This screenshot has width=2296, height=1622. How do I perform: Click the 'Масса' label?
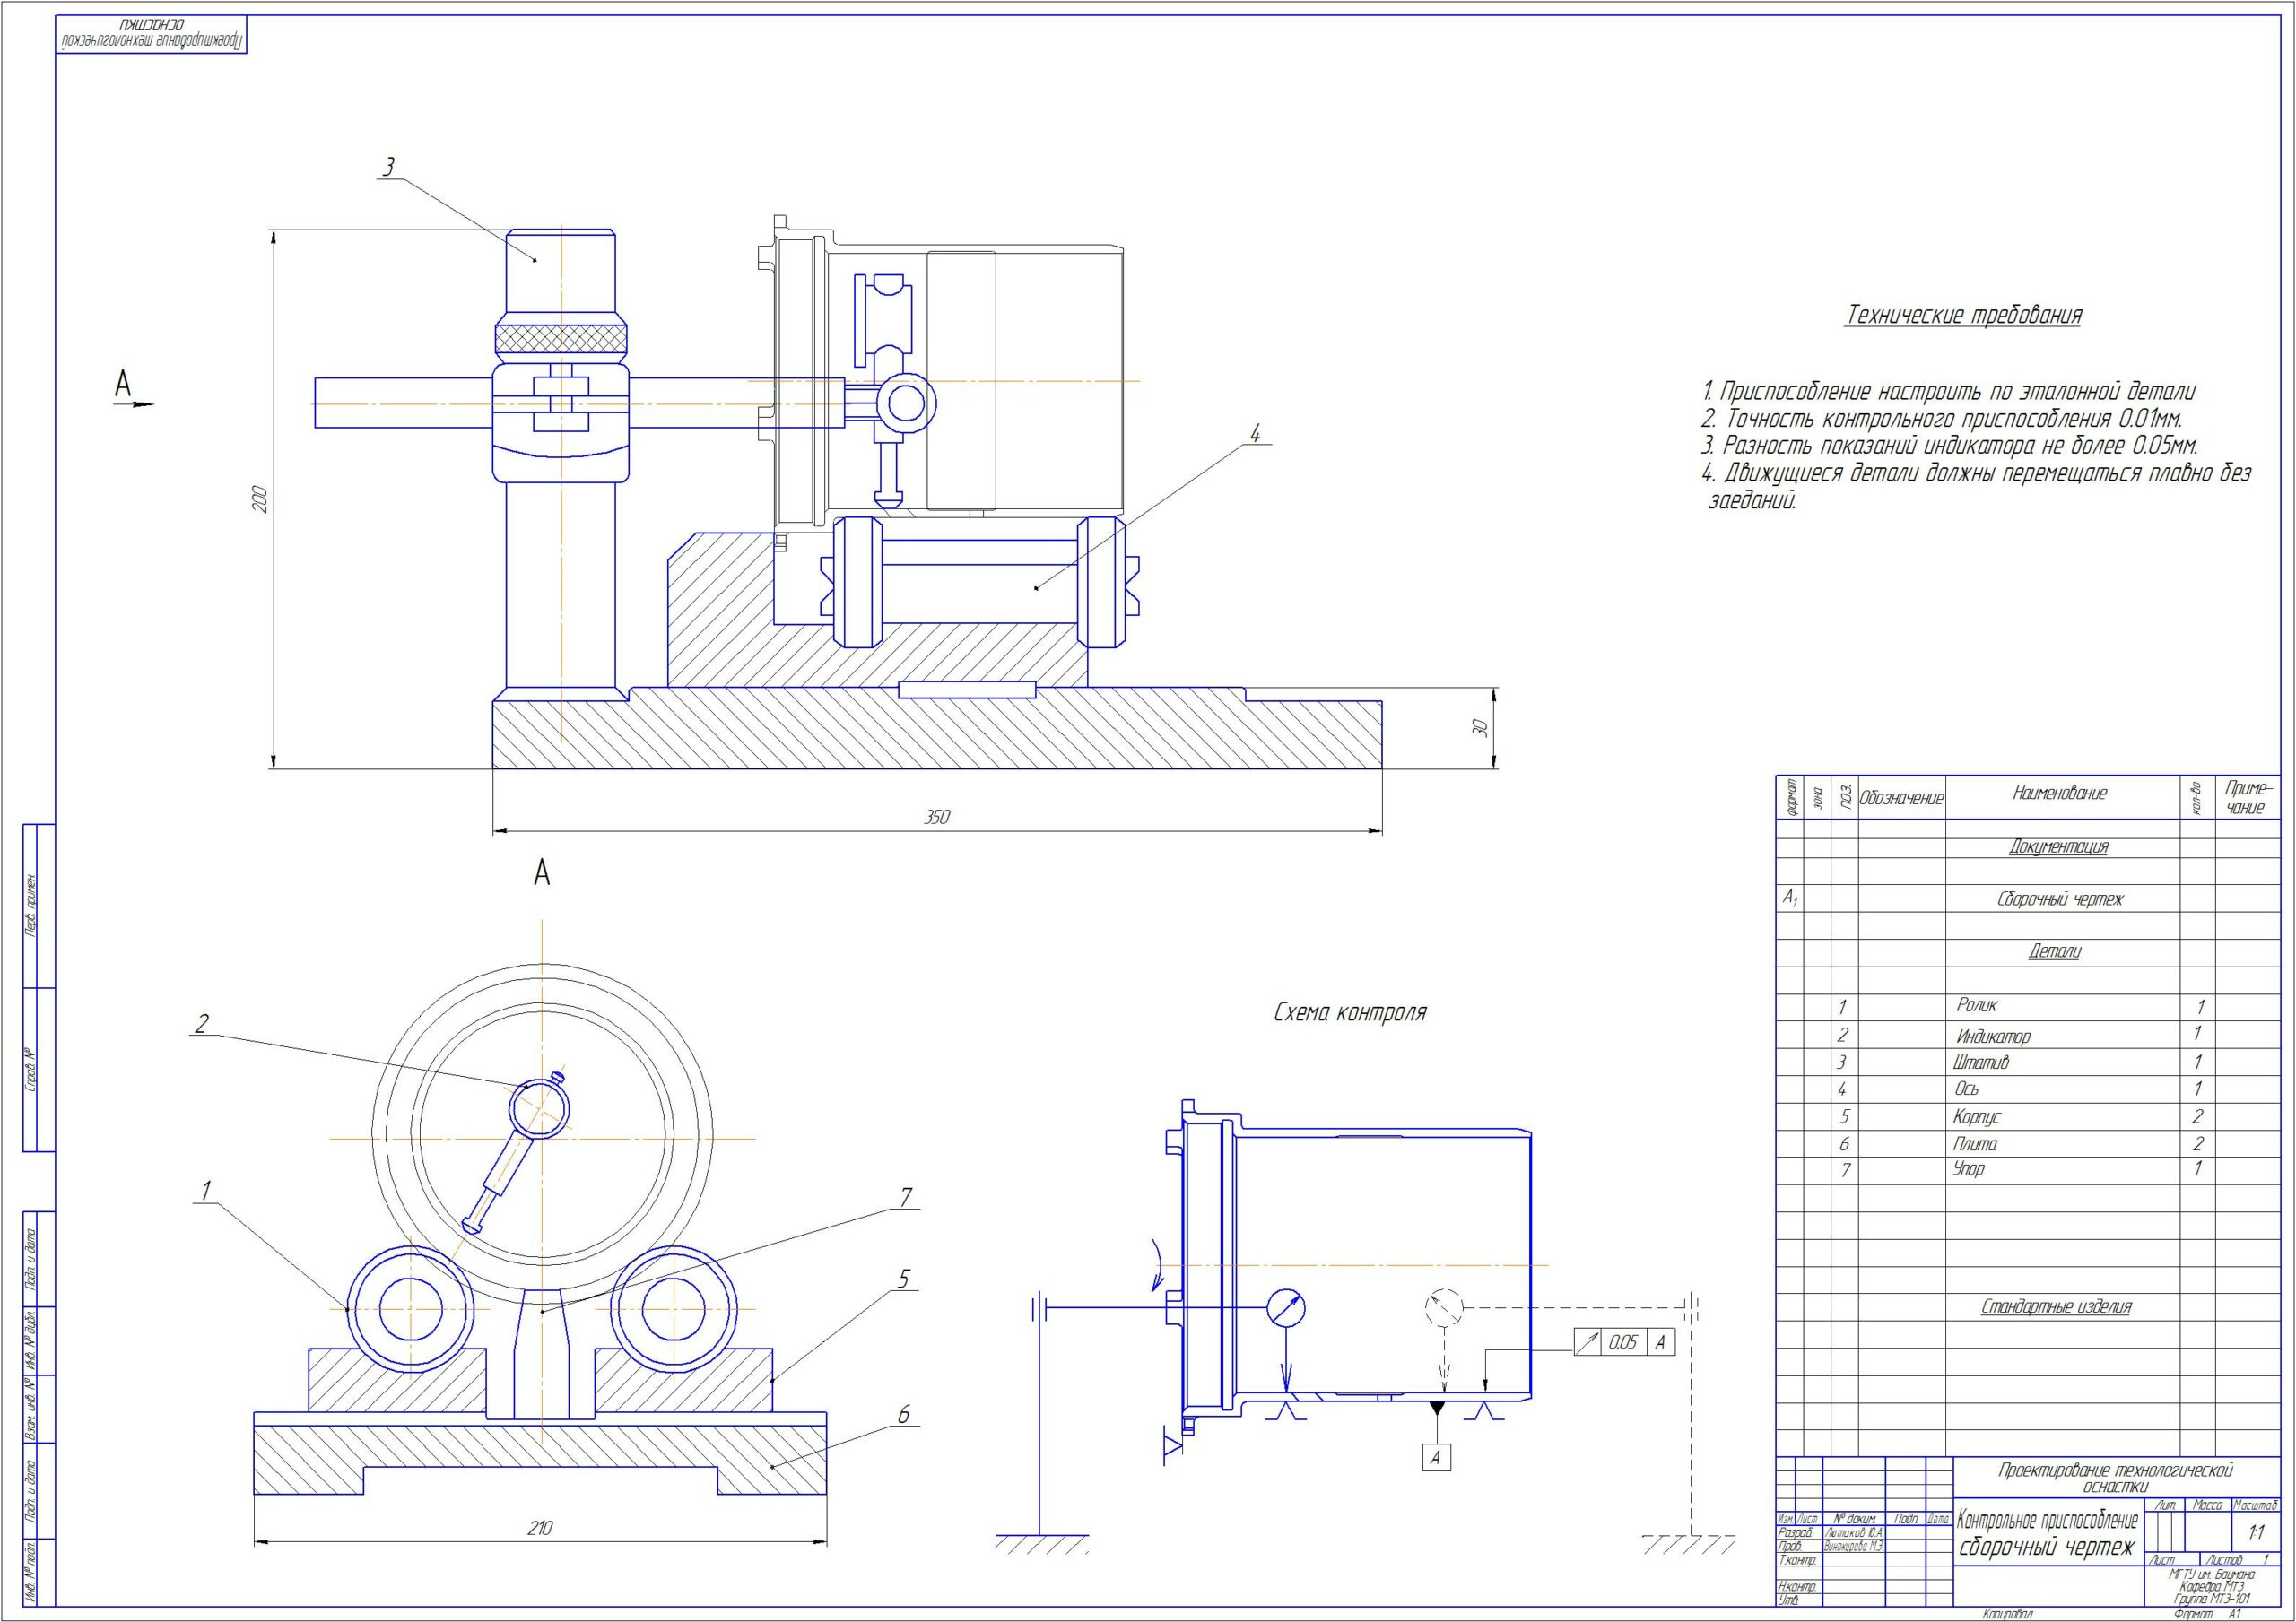coord(2207,1505)
